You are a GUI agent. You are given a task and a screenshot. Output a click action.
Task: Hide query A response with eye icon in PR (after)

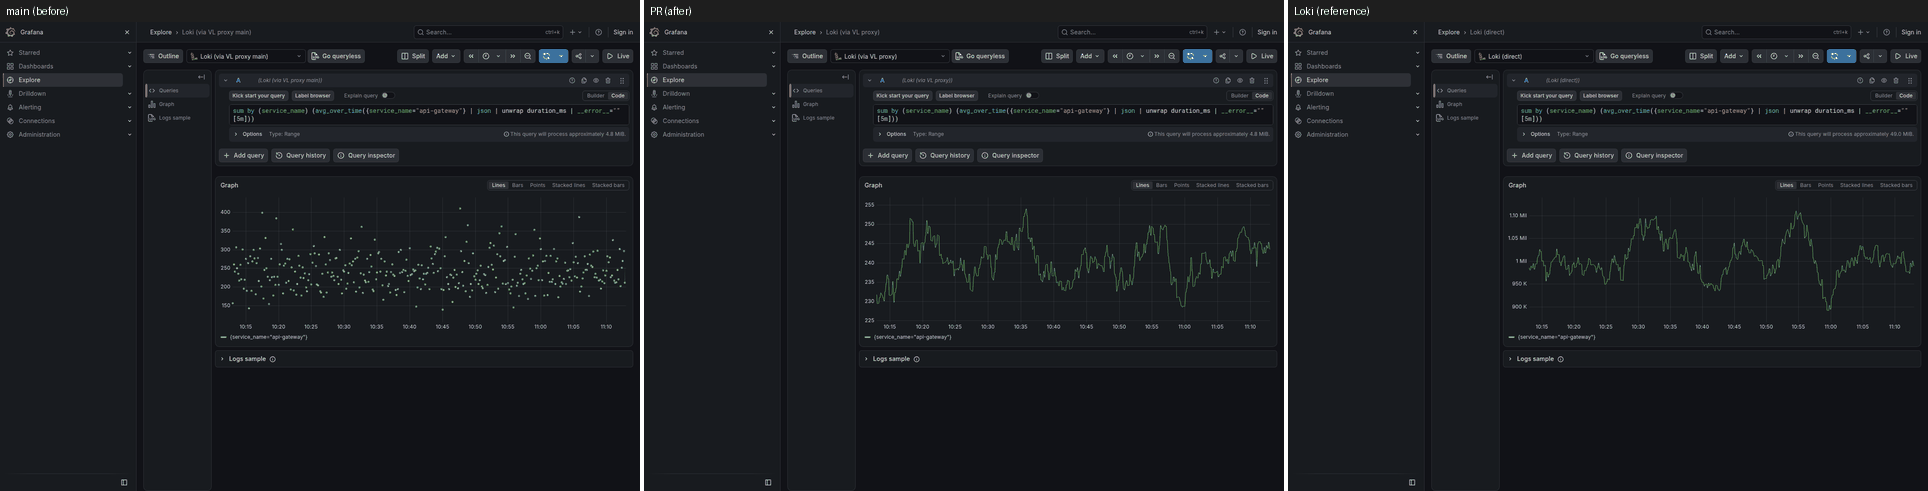pos(1240,80)
